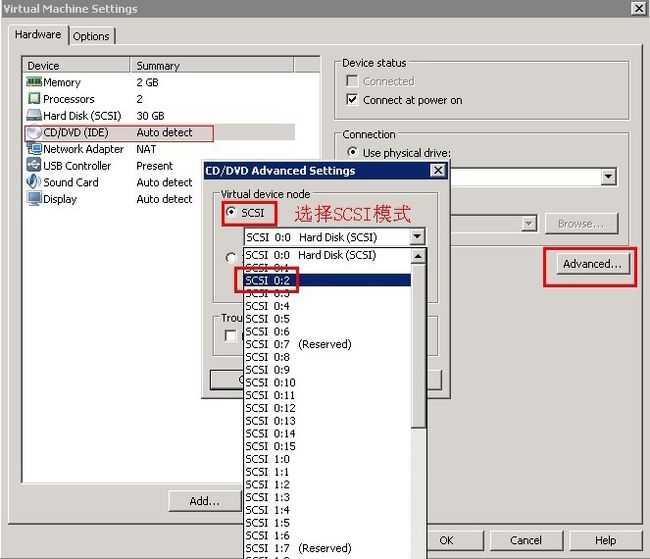Choose SCSI 0:15 in the dropdown list
The height and width of the screenshot is (559, 650).
[327, 446]
